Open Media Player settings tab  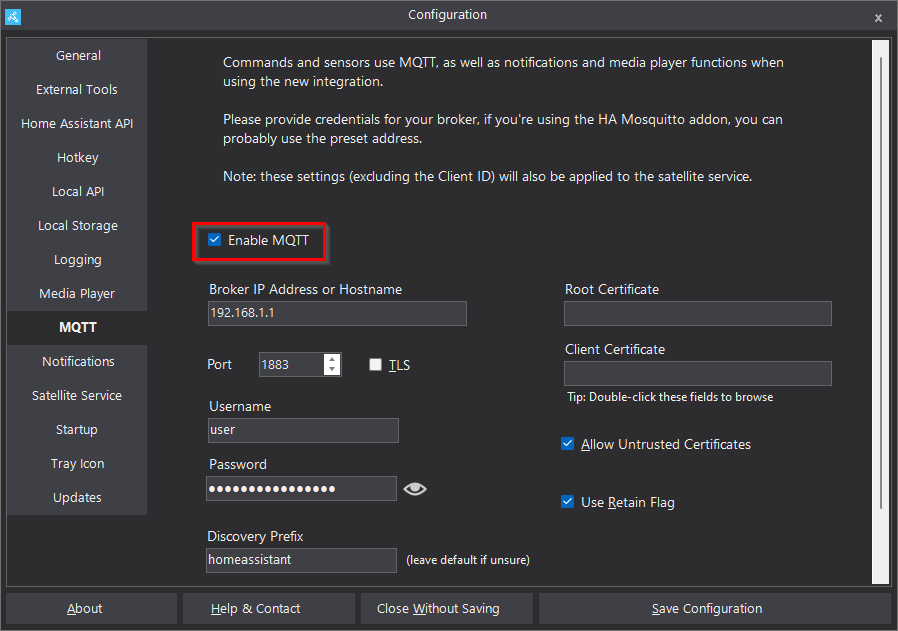pyautogui.click(x=77, y=294)
